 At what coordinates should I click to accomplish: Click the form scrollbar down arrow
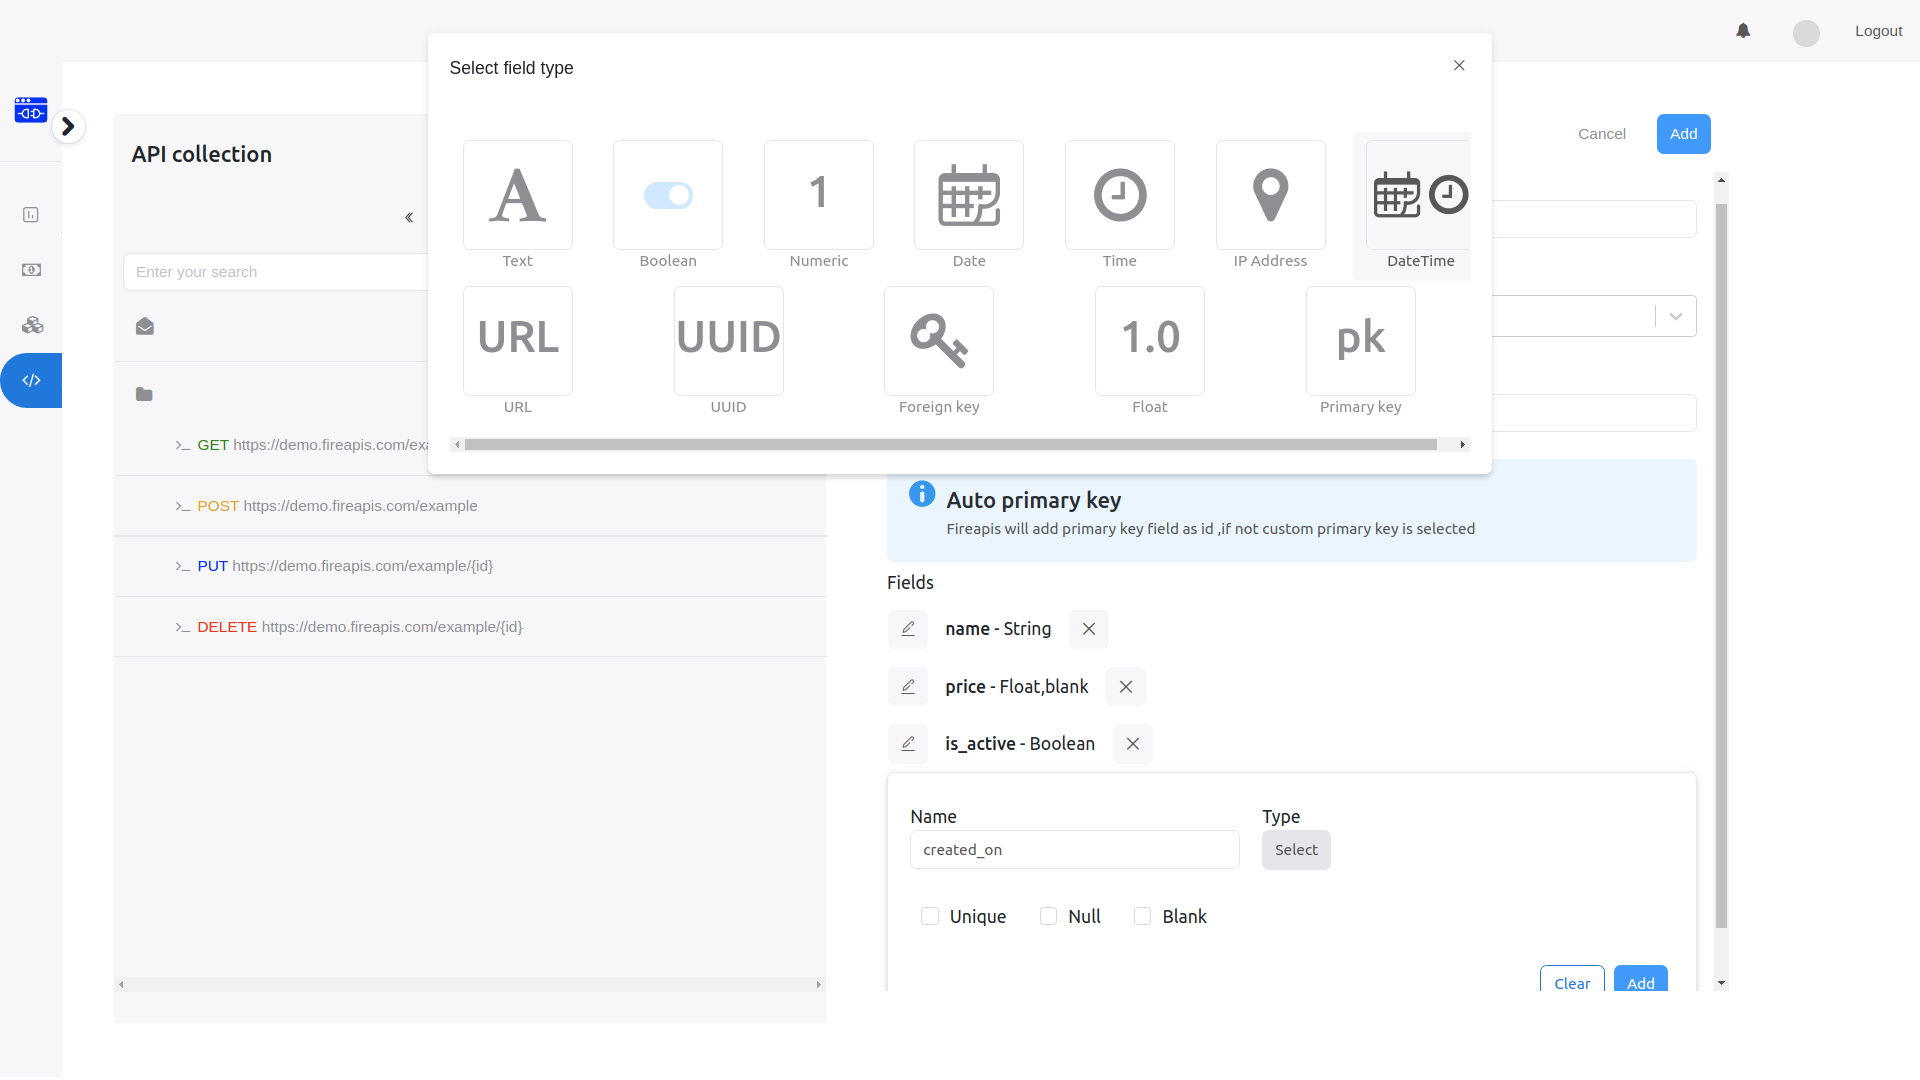click(1721, 983)
